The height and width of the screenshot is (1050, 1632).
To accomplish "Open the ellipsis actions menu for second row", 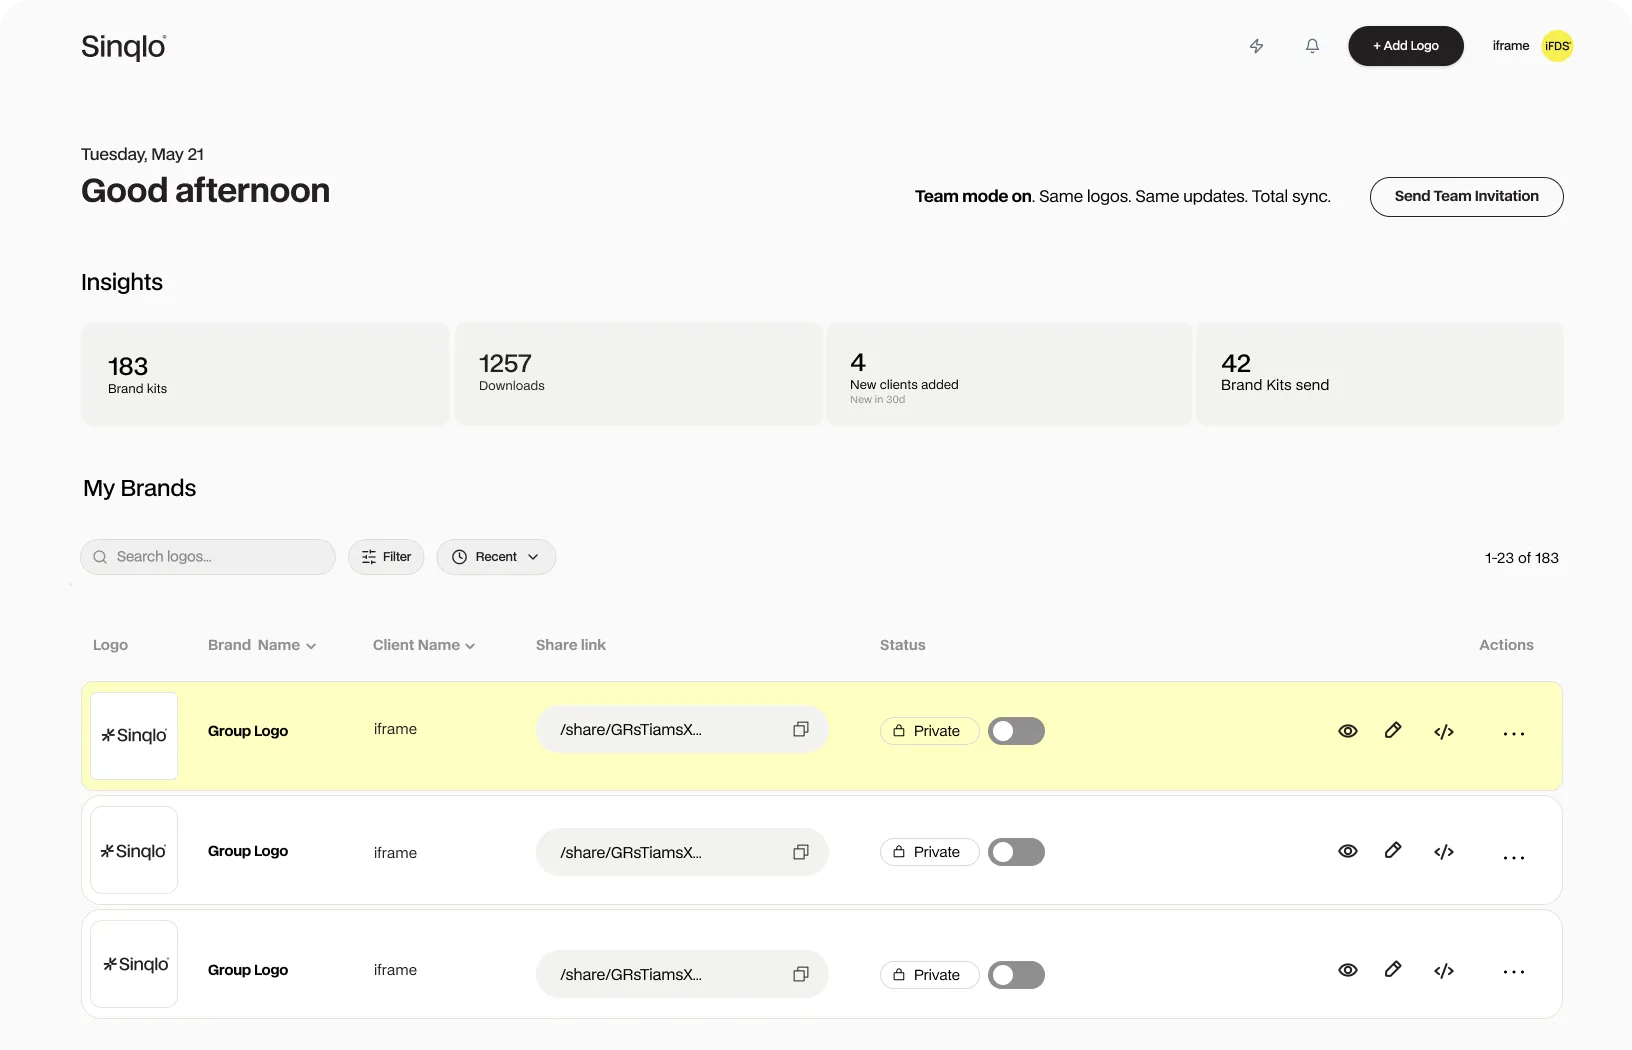I will click(1514, 857).
